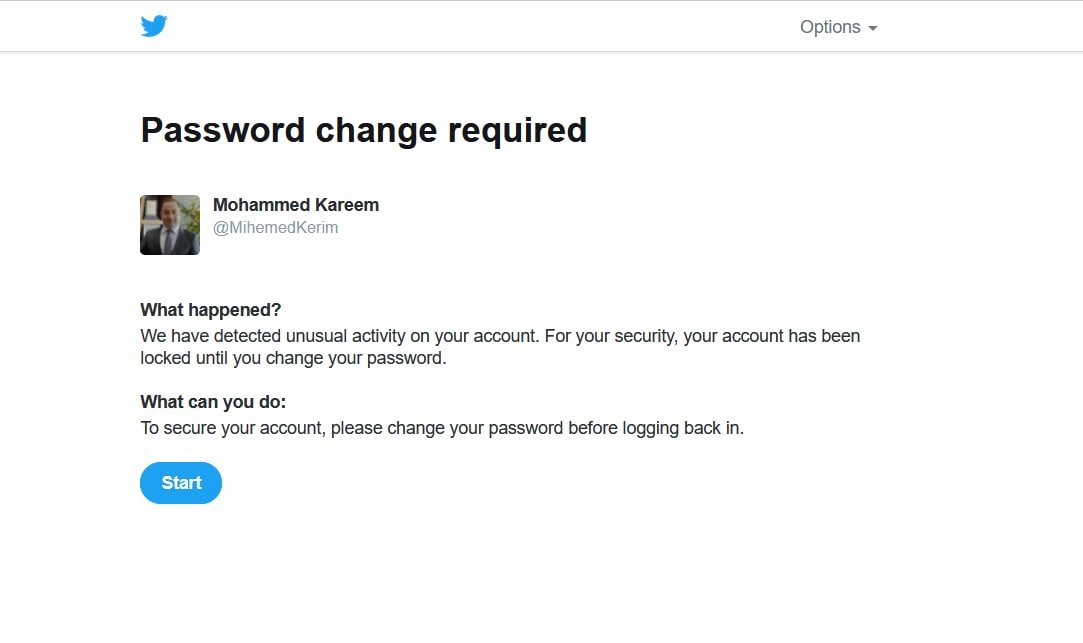Click the 'locked until you change your password' line
The image size is (1083, 643).
point(293,358)
